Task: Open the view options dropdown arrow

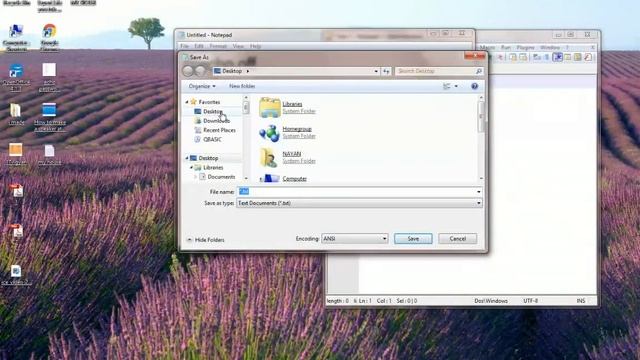Action: coord(456,86)
